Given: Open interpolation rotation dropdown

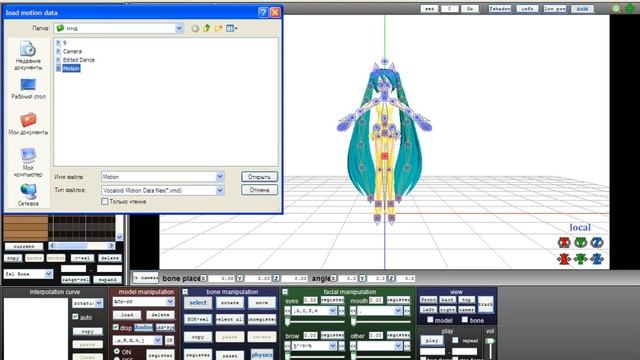Looking at the screenshot, I should click(x=99, y=303).
